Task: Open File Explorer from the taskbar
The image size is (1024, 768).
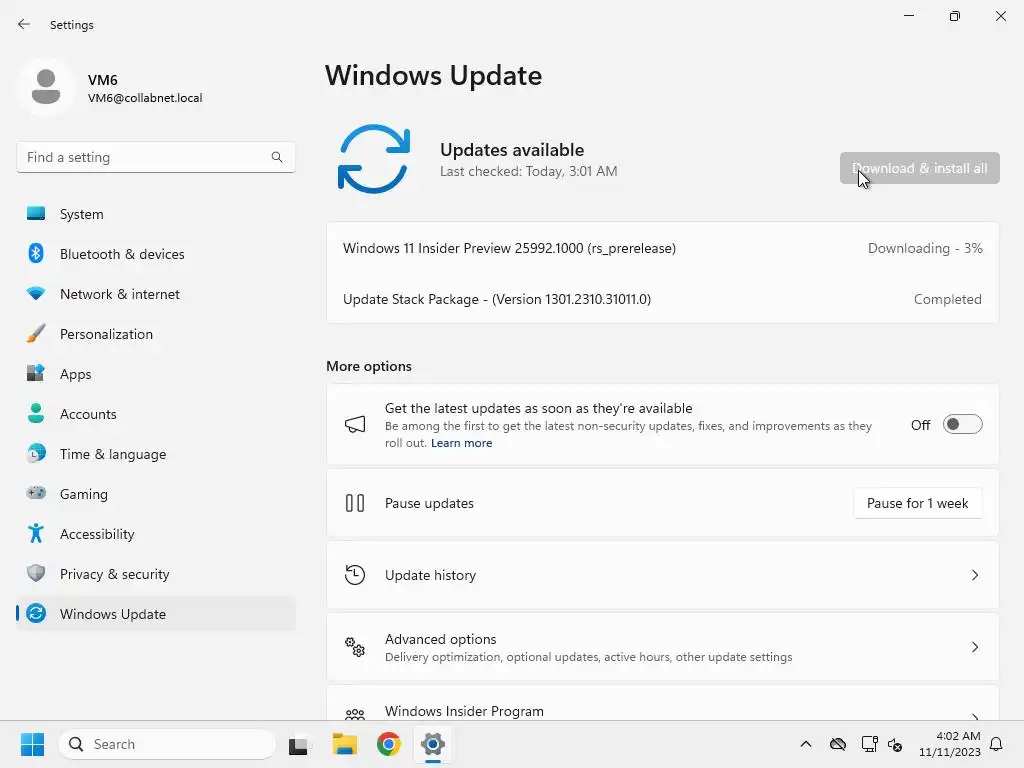Action: point(344,744)
